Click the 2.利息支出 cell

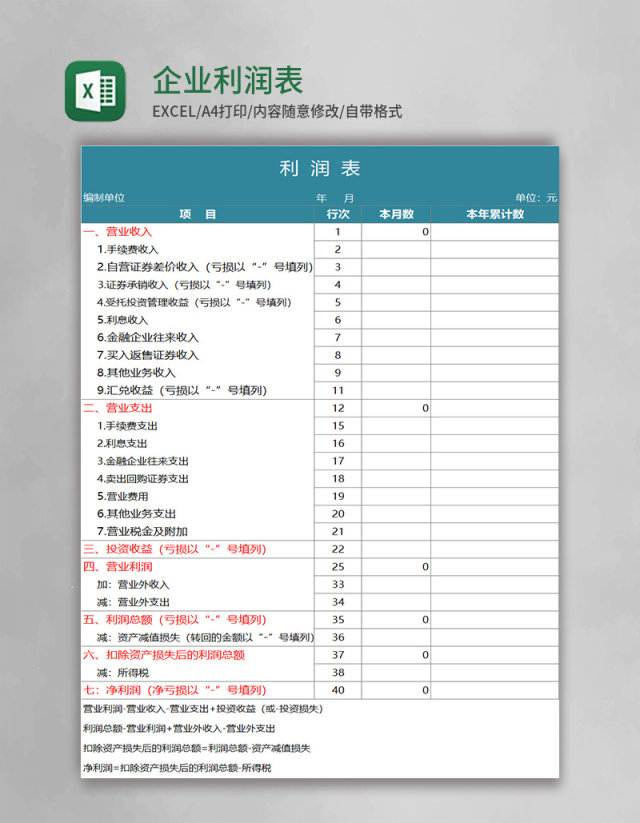(x=198, y=444)
